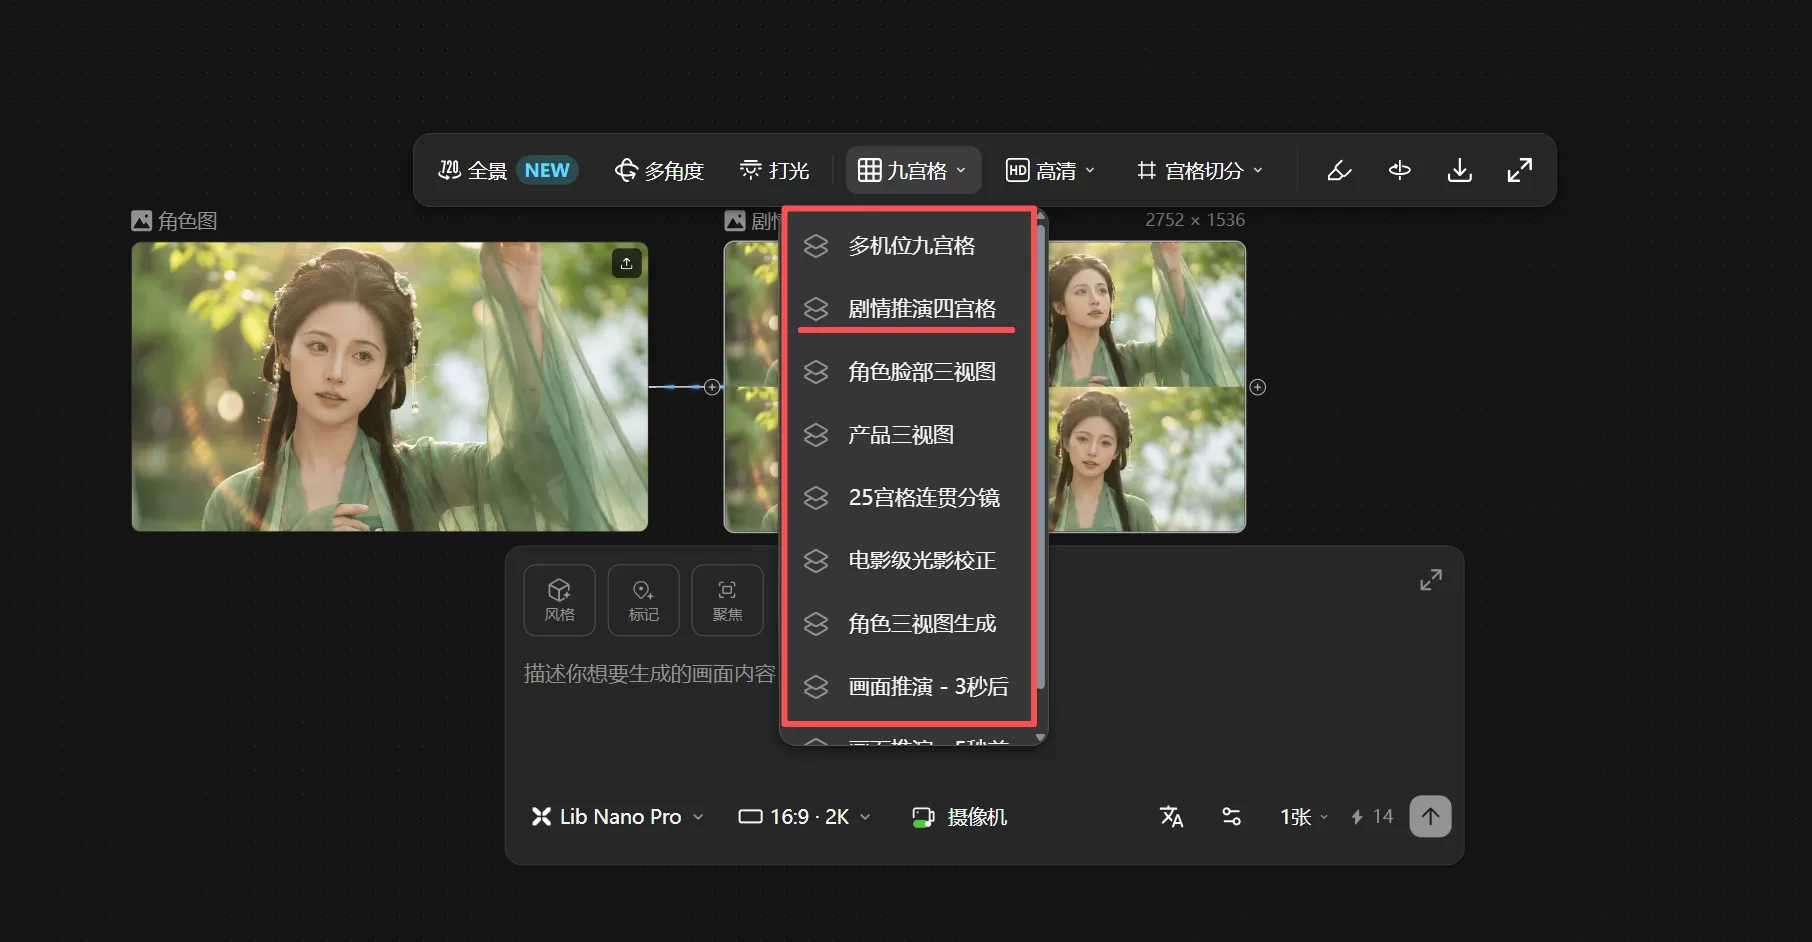Select 角色三视图生成 menu entry
The height and width of the screenshot is (942, 1812).
(910, 624)
